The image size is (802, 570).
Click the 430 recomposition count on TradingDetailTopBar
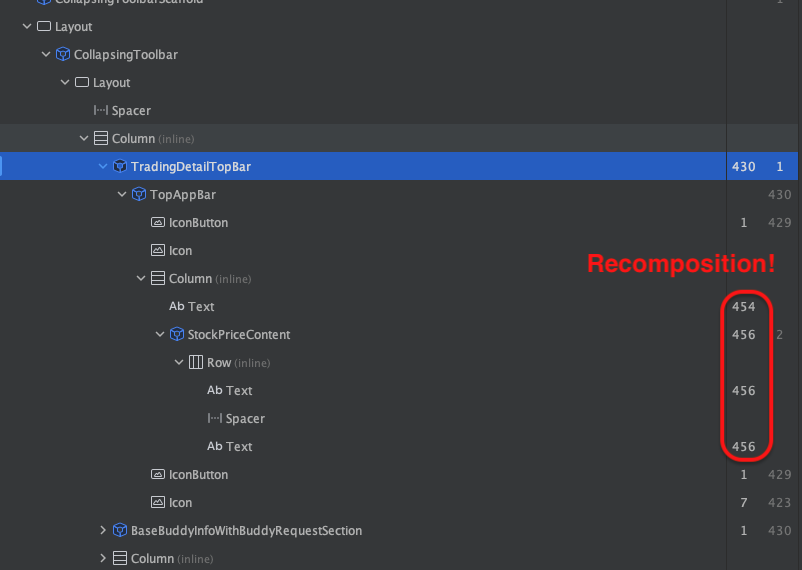743,167
